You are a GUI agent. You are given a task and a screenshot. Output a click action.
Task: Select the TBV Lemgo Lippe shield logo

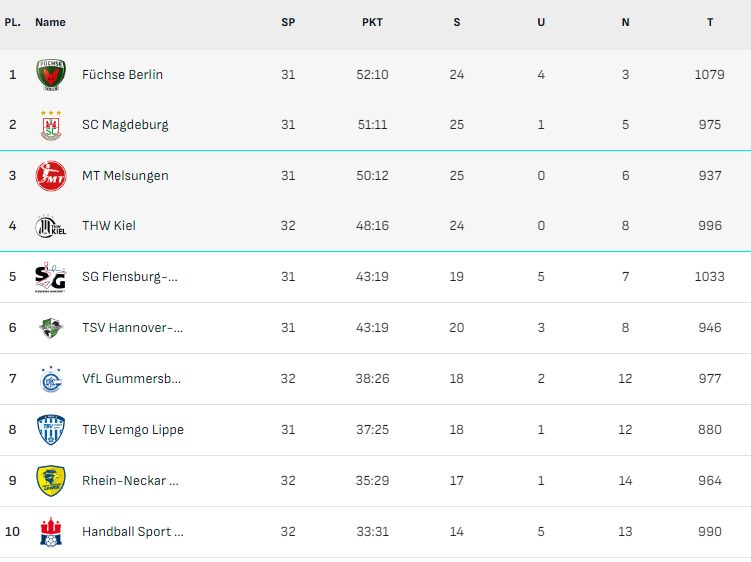click(x=51, y=430)
